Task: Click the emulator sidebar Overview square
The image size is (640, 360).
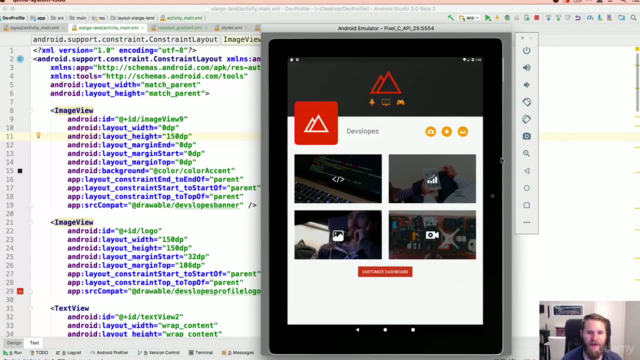Action: pos(527,205)
